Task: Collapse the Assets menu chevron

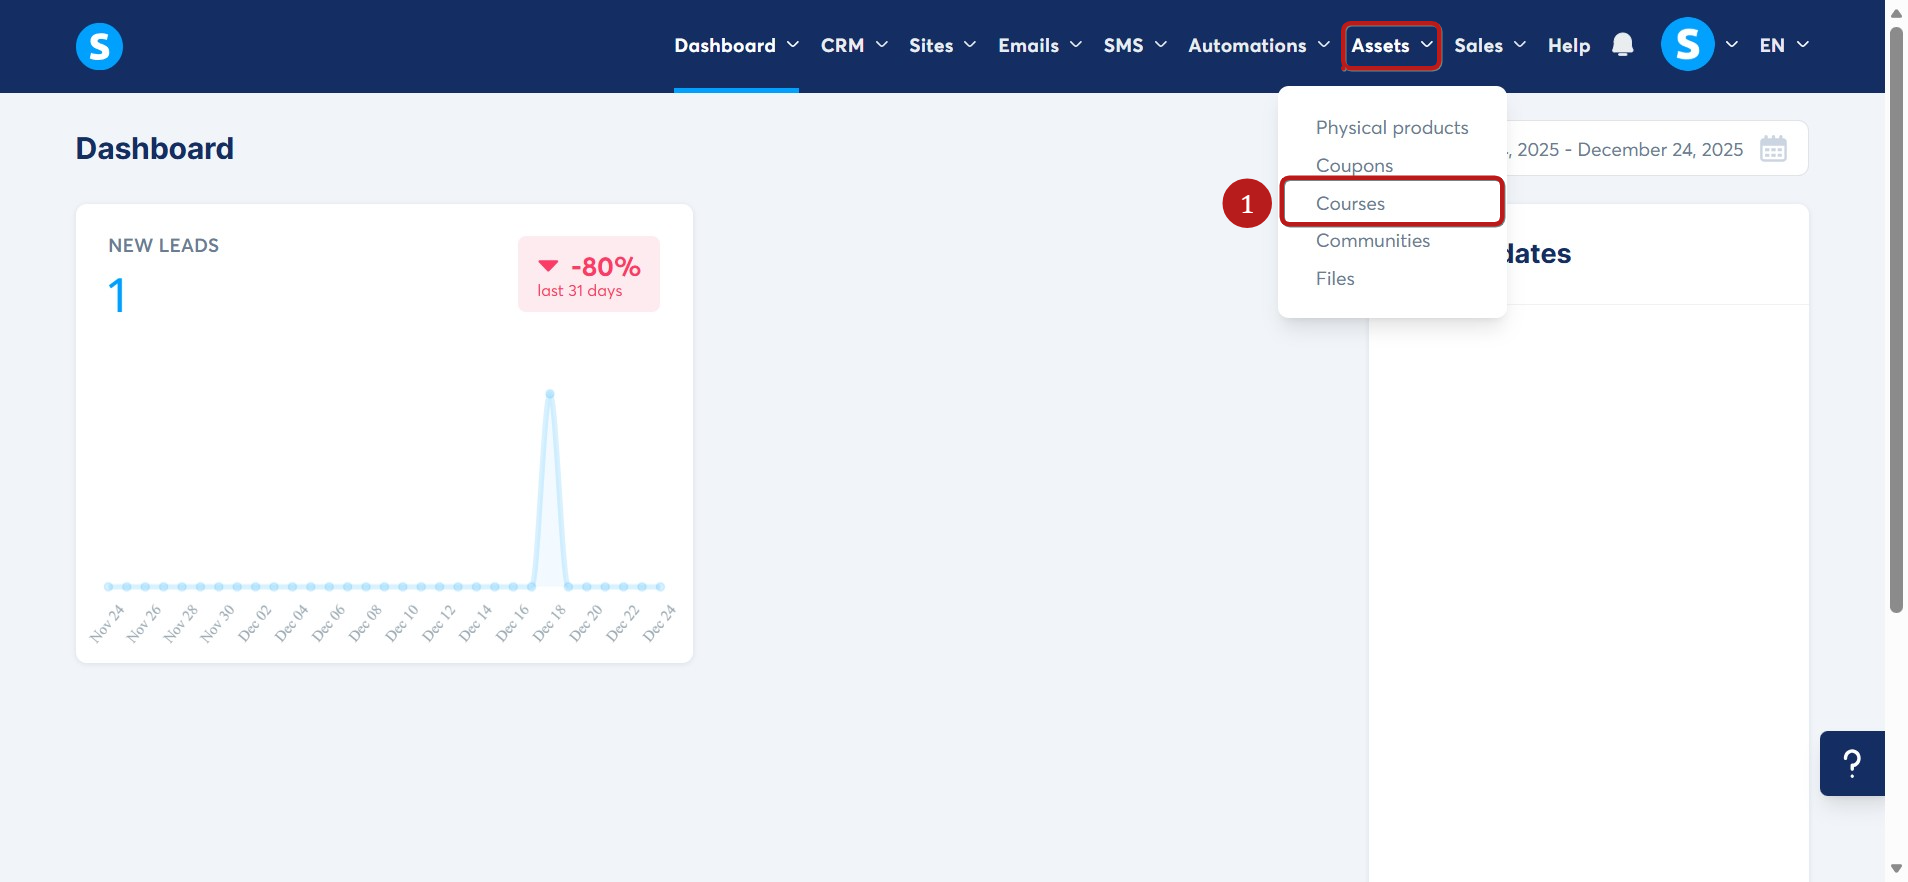Action: (x=1426, y=45)
